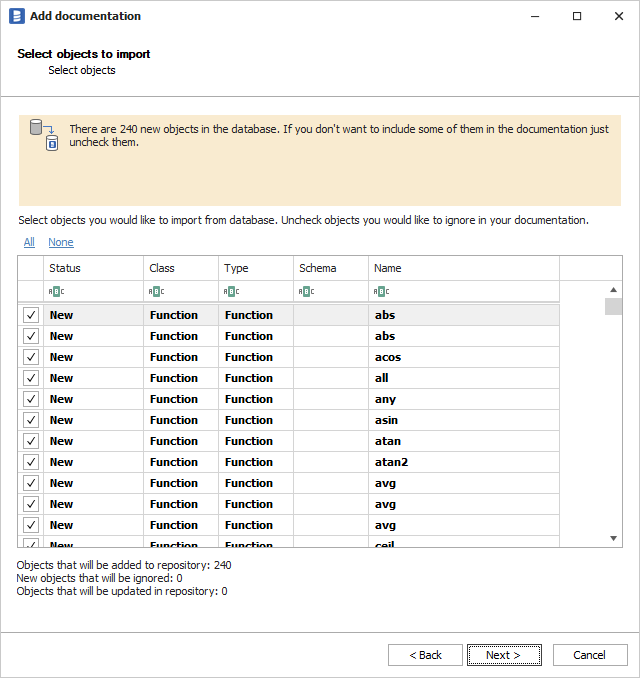Viewport: 640px width, 678px height.
Task: Go to next step with Next button
Action: click(504, 655)
